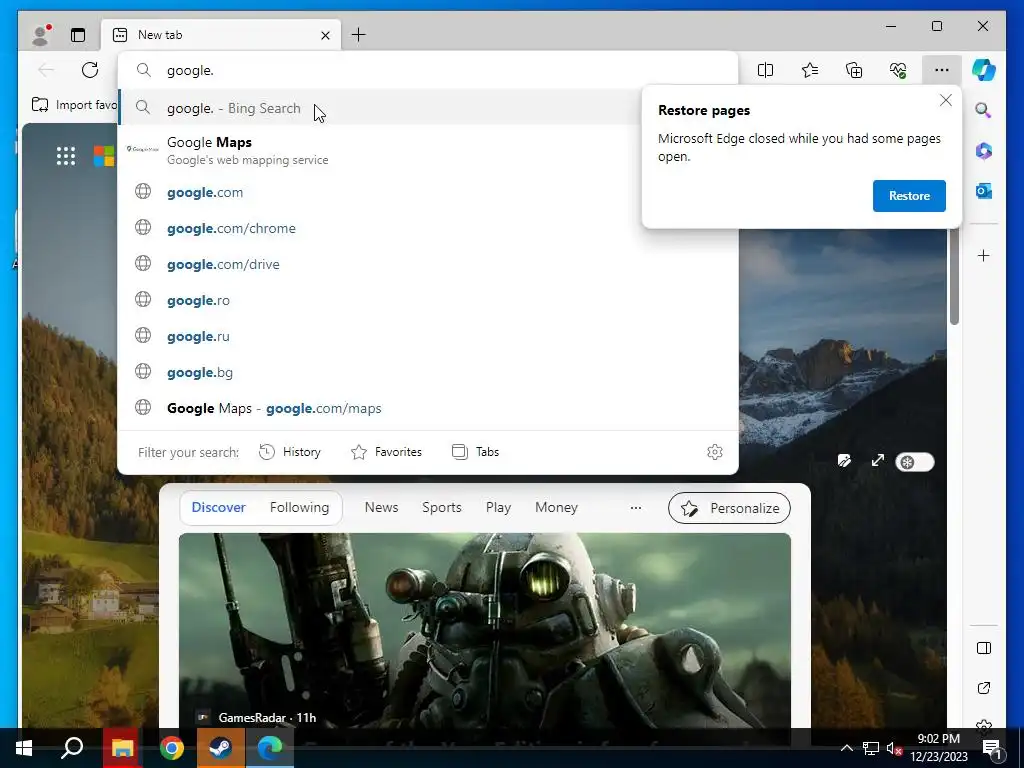
Task: Open the GamesRadar article image
Action: (485, 630)
